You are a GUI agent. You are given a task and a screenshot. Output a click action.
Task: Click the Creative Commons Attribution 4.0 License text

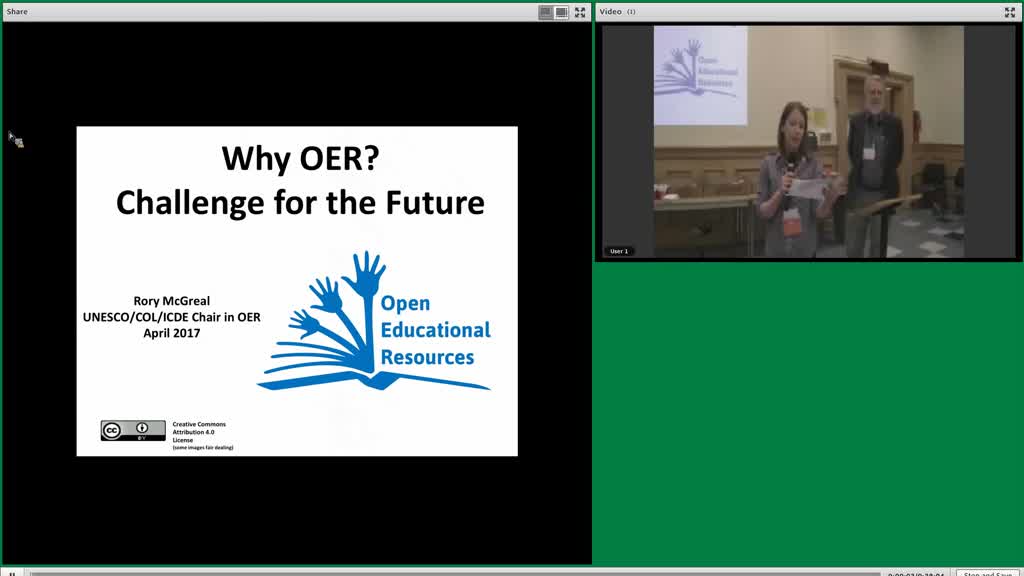[x=199, y=432]
